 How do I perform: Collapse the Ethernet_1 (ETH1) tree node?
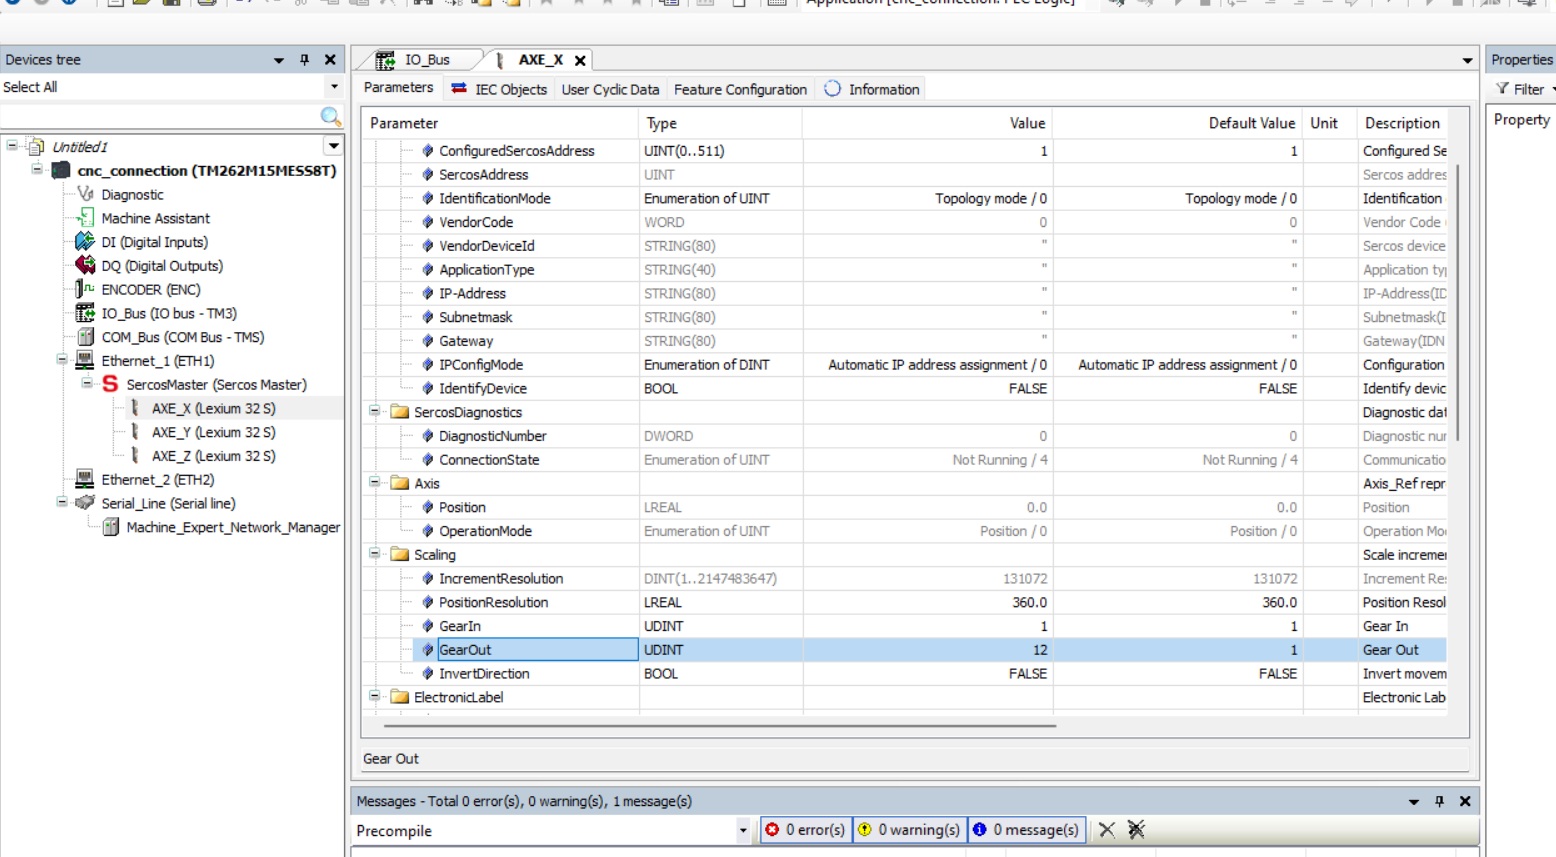62,360
